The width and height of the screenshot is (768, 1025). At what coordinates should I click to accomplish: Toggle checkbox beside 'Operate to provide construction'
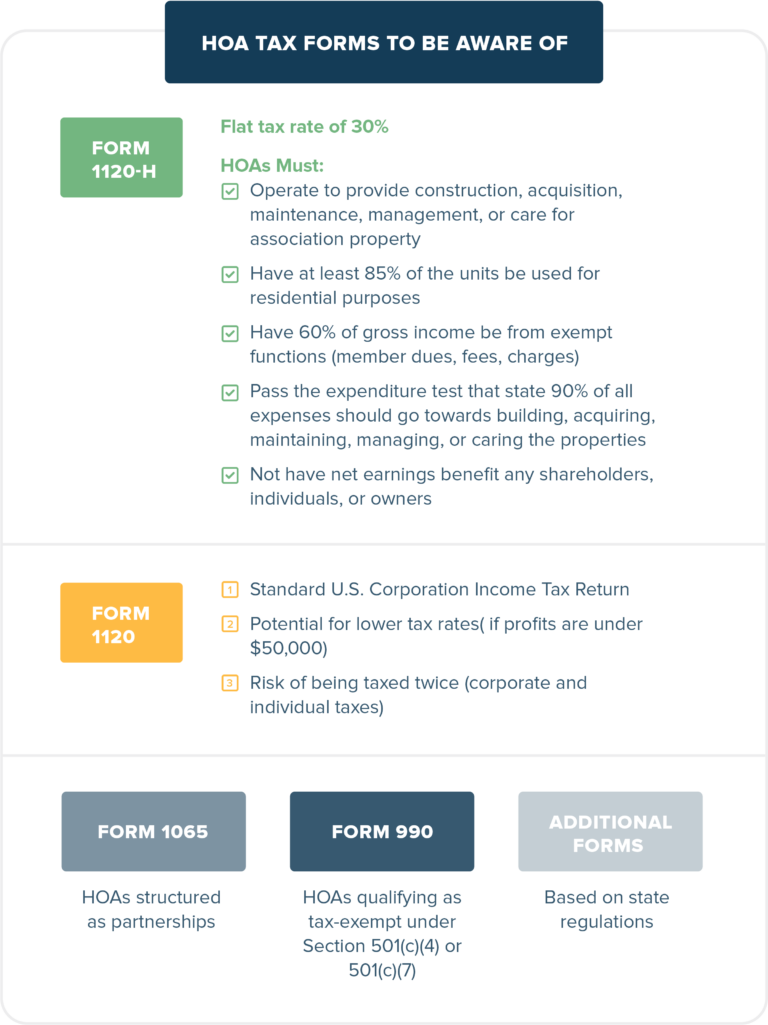[230, 191]
